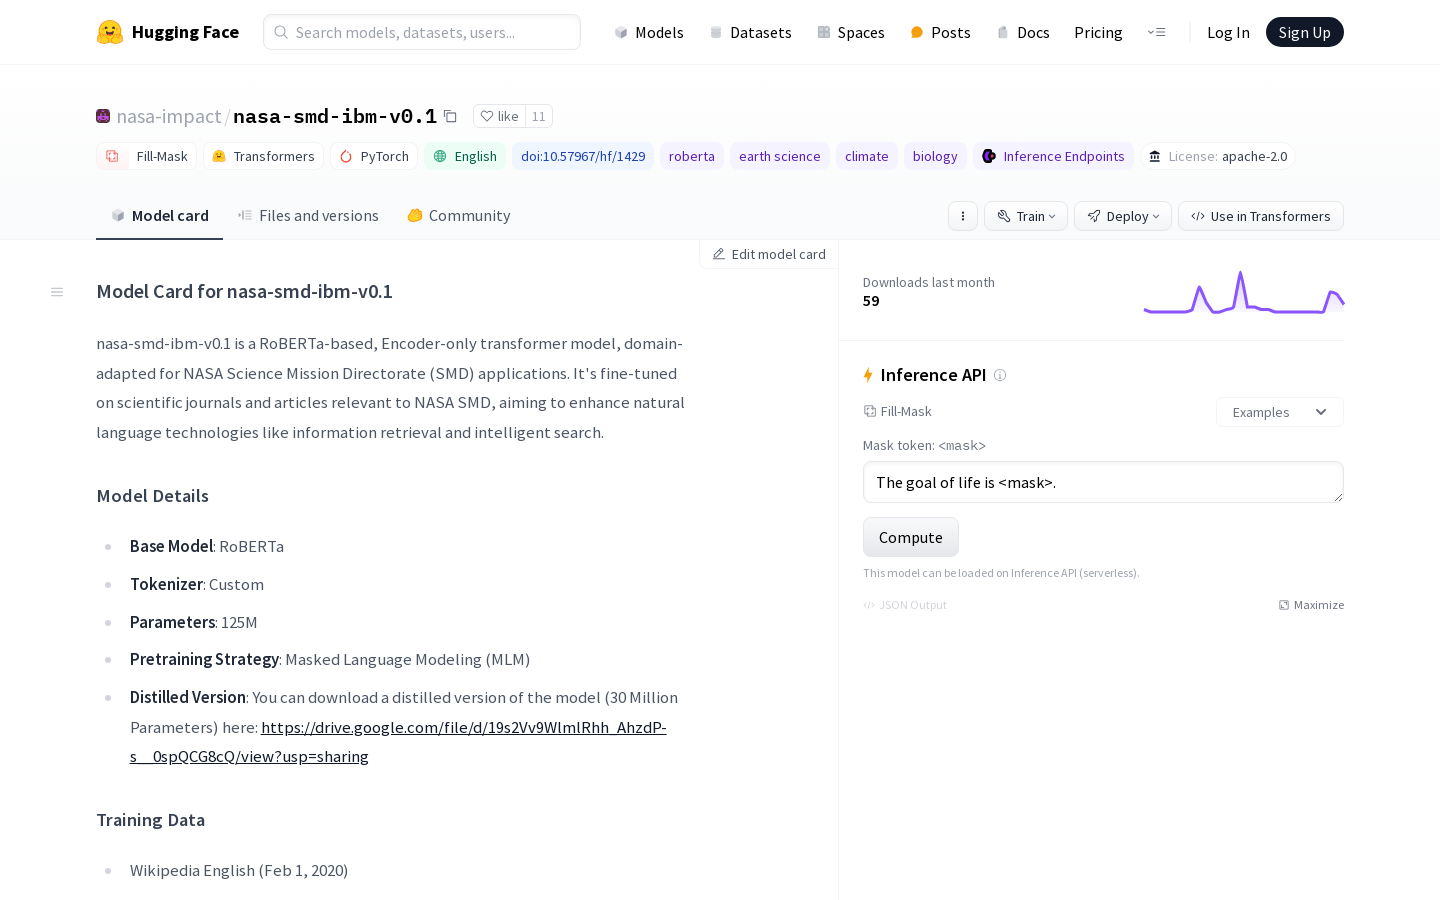This screenshot has height=900, width=1440.
Task: Open the Examples dropdown
Action: click(1279, 412)
